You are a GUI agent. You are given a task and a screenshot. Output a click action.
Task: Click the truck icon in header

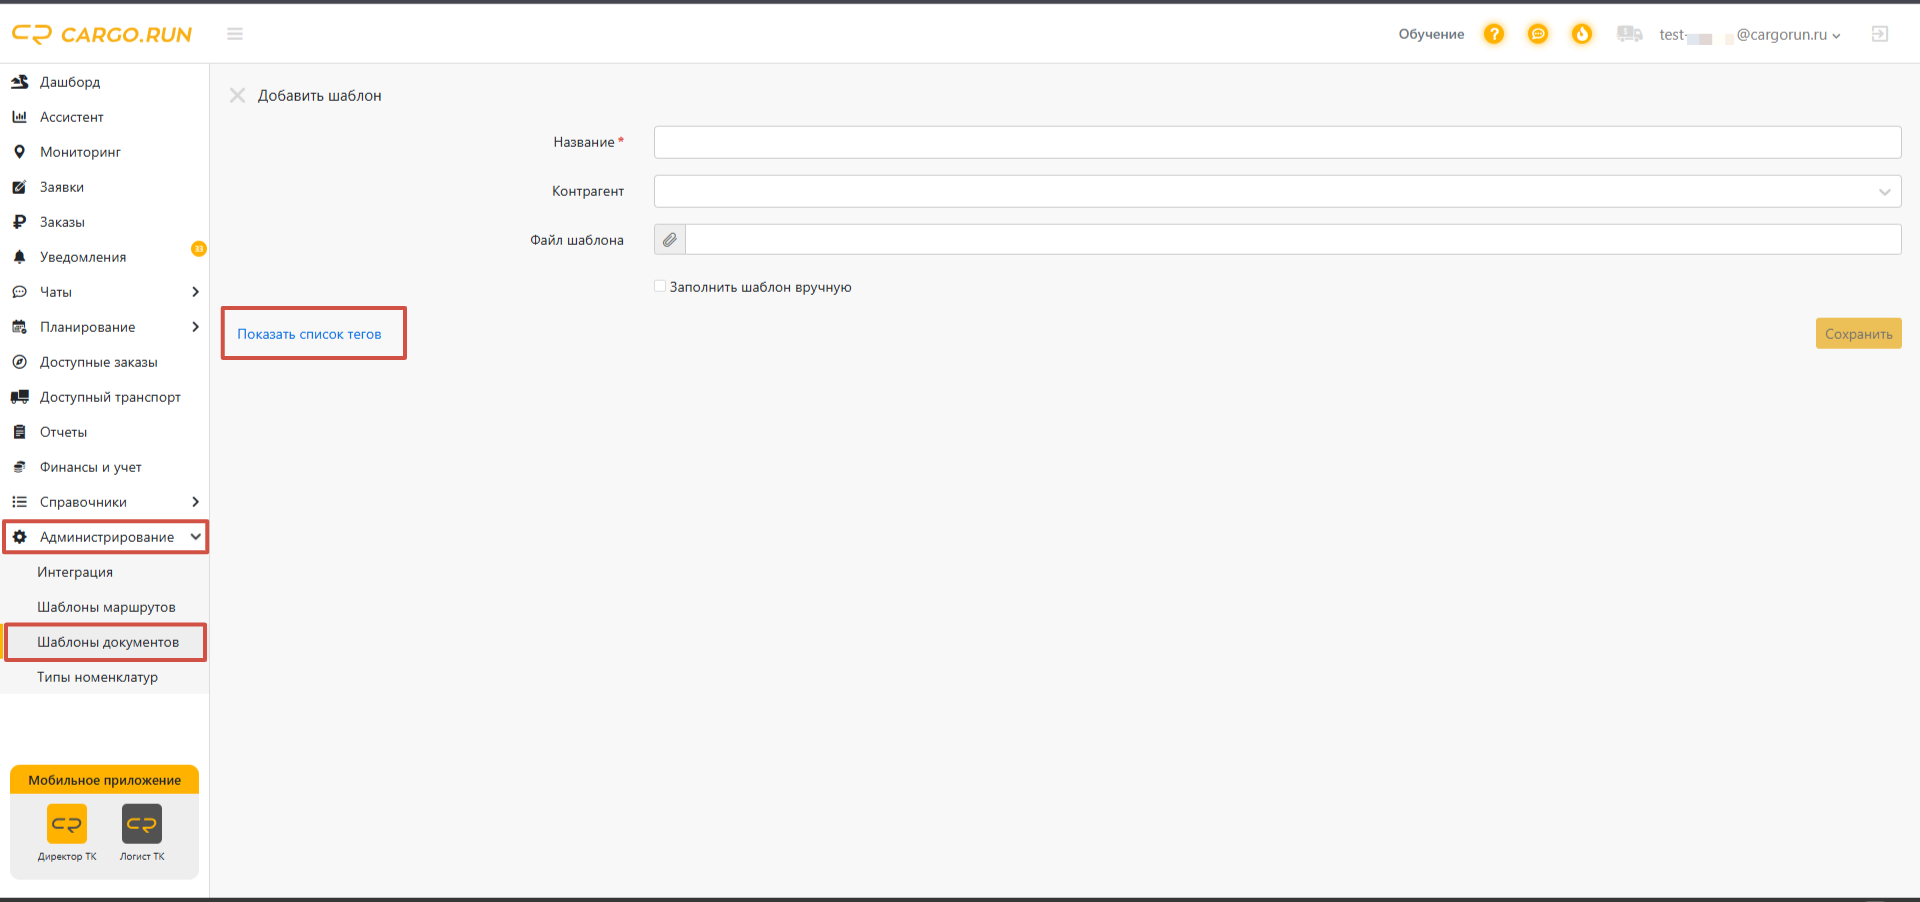[x=1629, y=34]
